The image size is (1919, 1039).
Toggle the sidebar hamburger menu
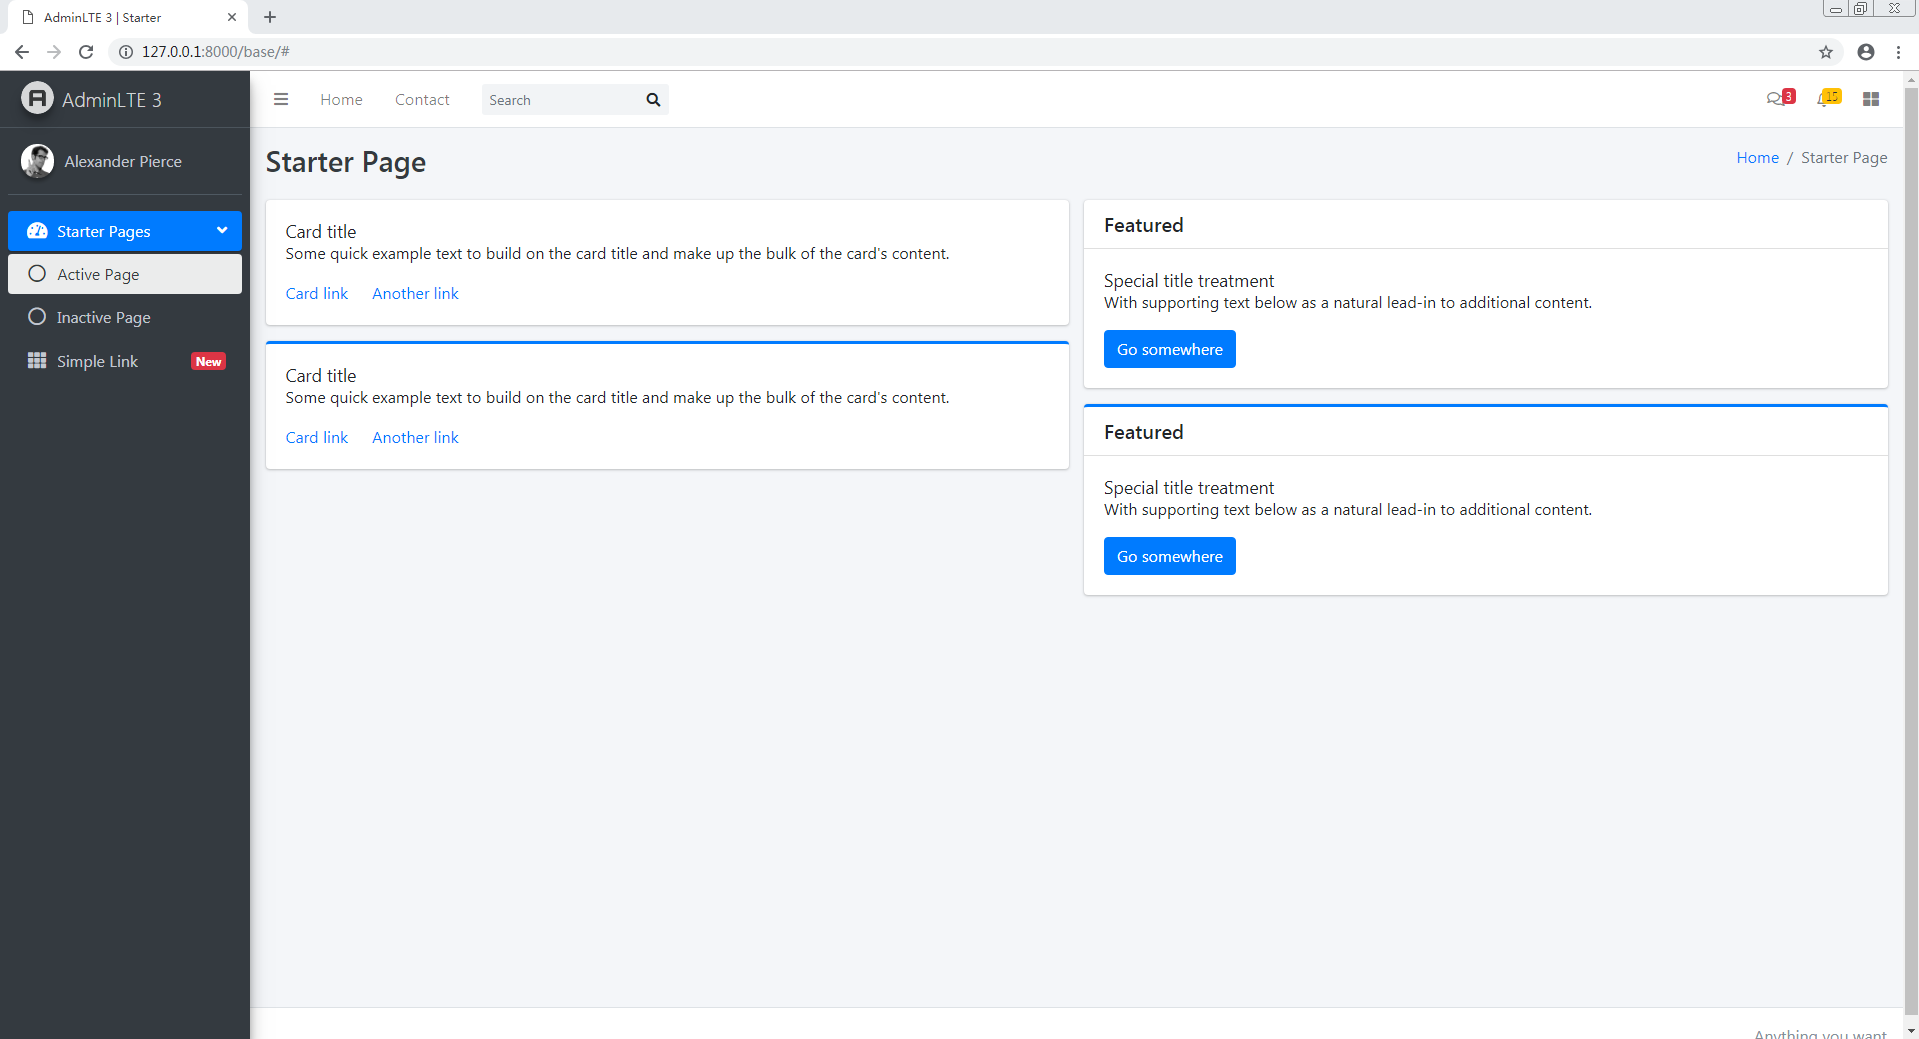[281, 100]
